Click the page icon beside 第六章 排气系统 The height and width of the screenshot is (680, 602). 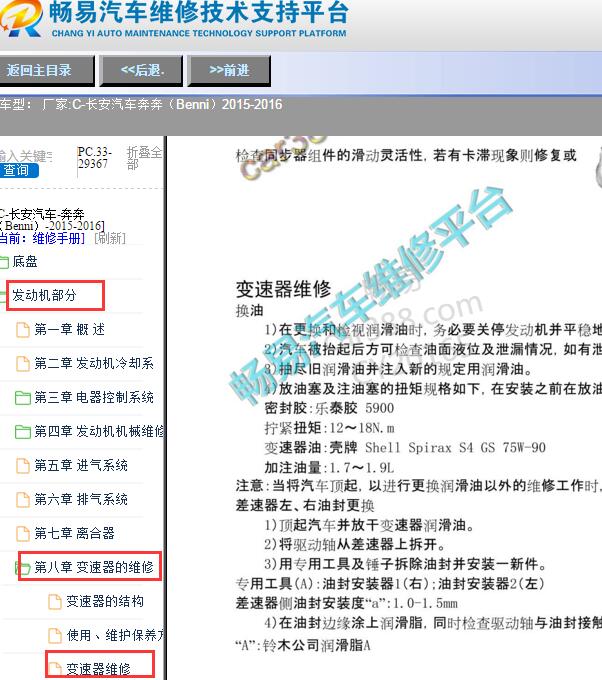23,499
